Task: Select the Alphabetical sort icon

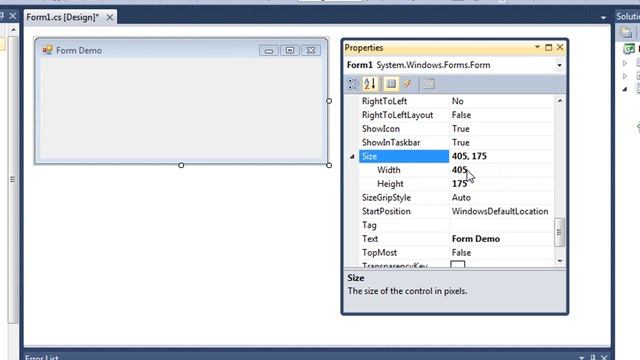Action: point(371,84)
